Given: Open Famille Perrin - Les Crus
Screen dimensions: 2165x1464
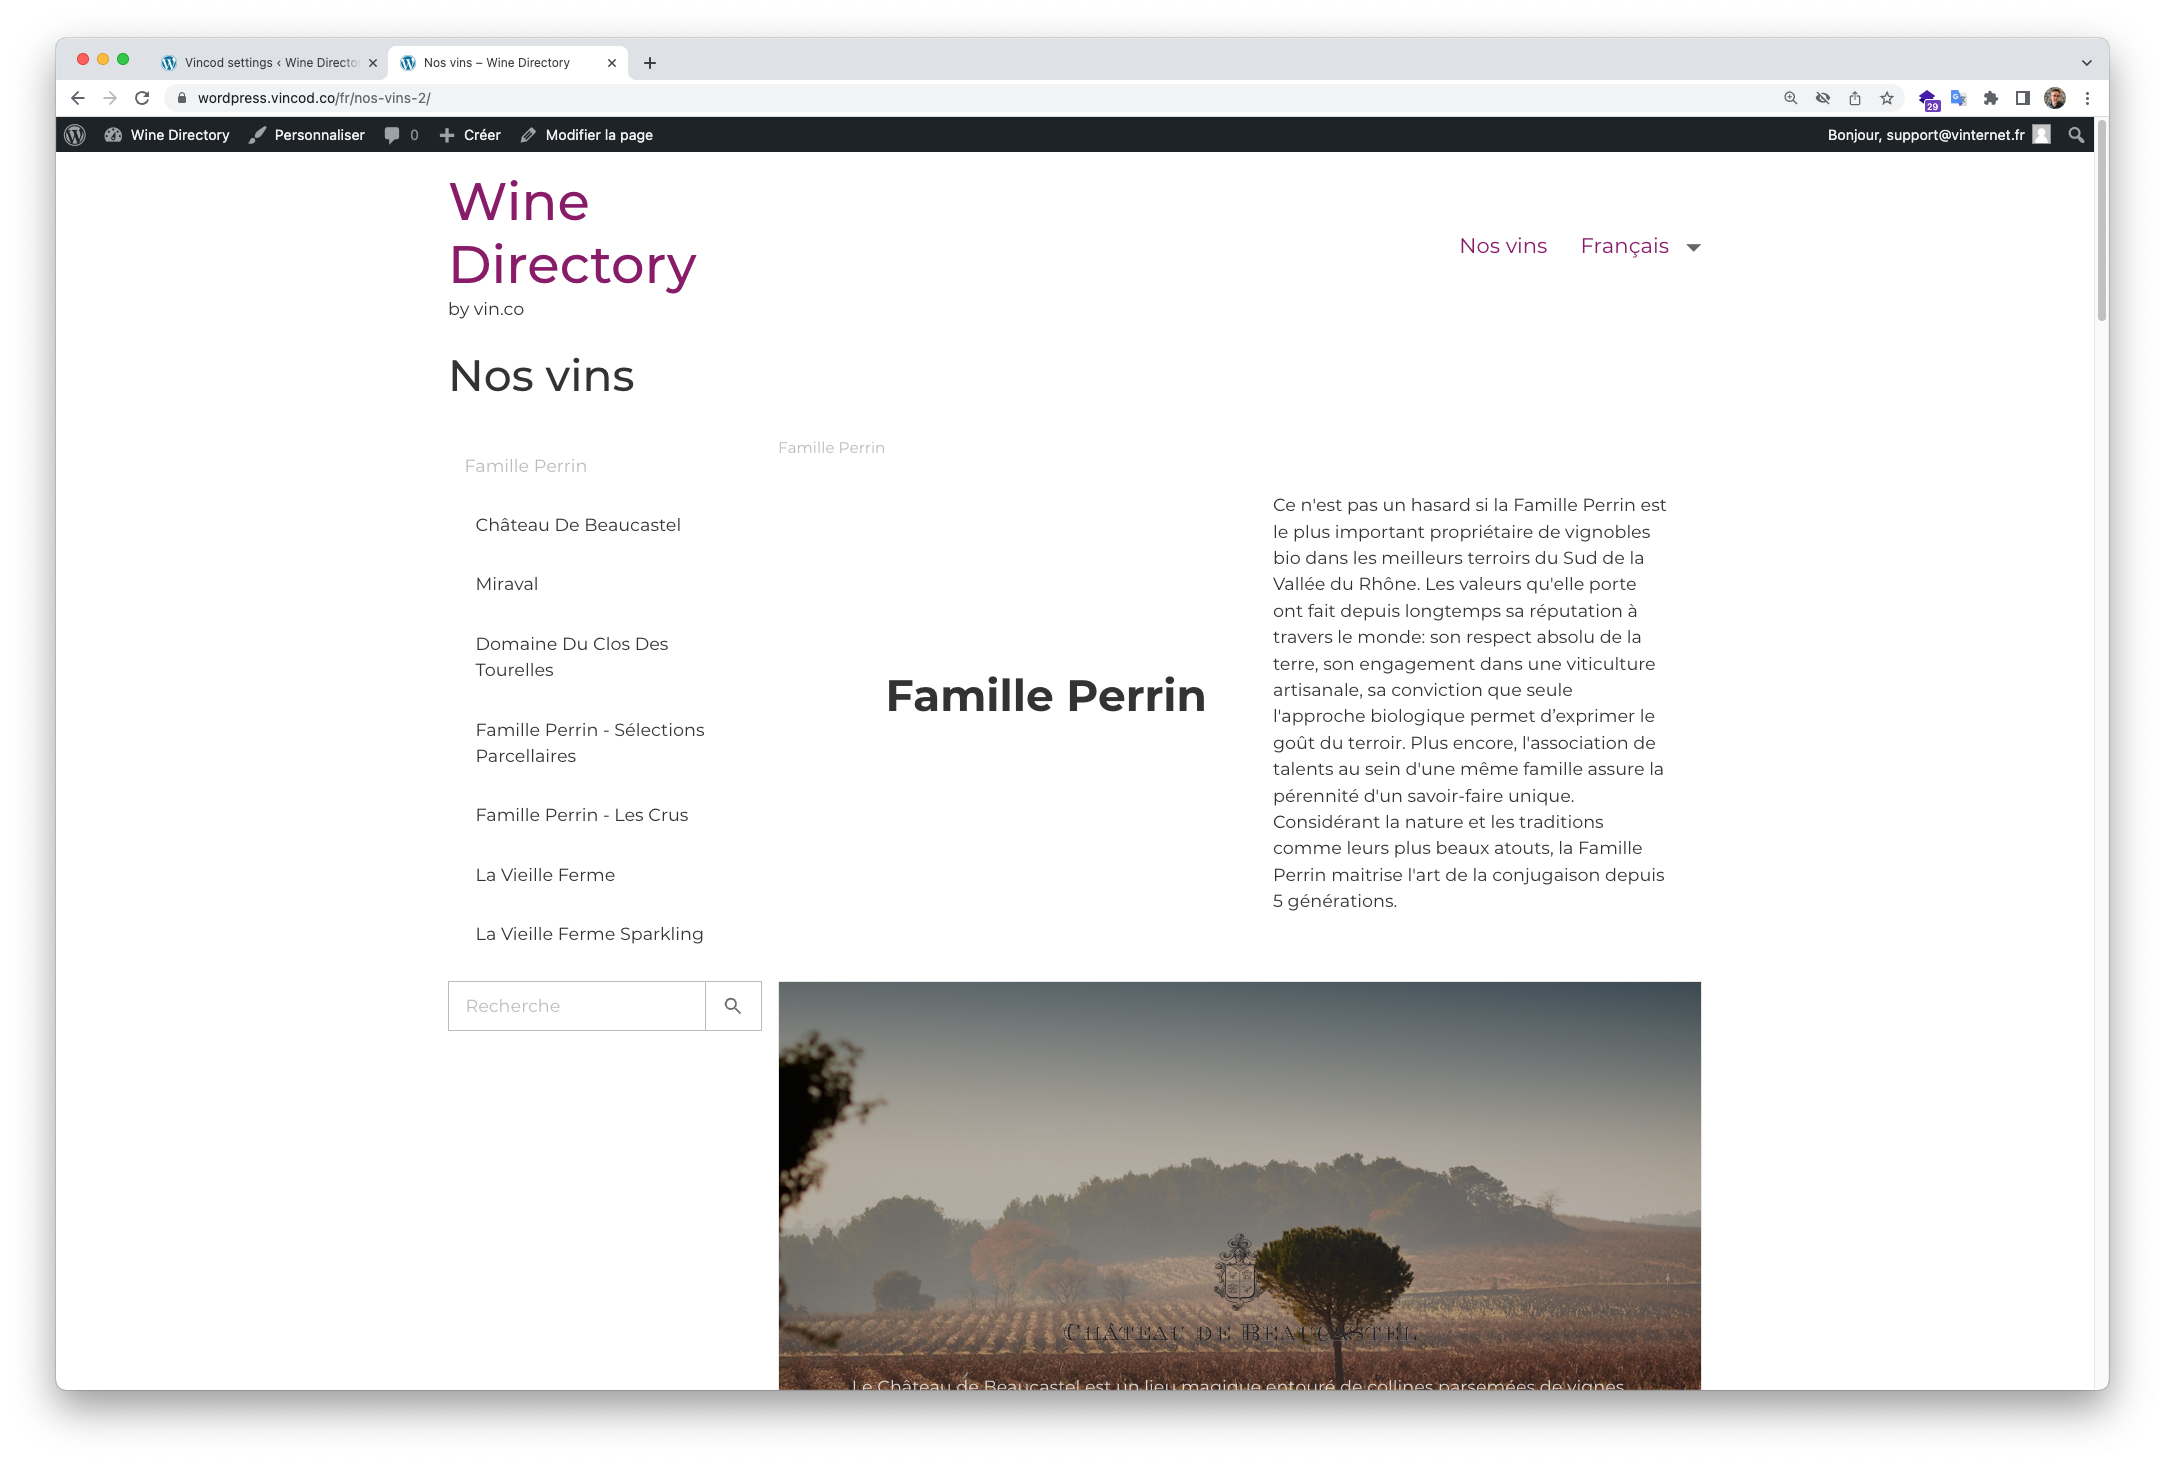Looking at the screenshot, I should point(582,815).
